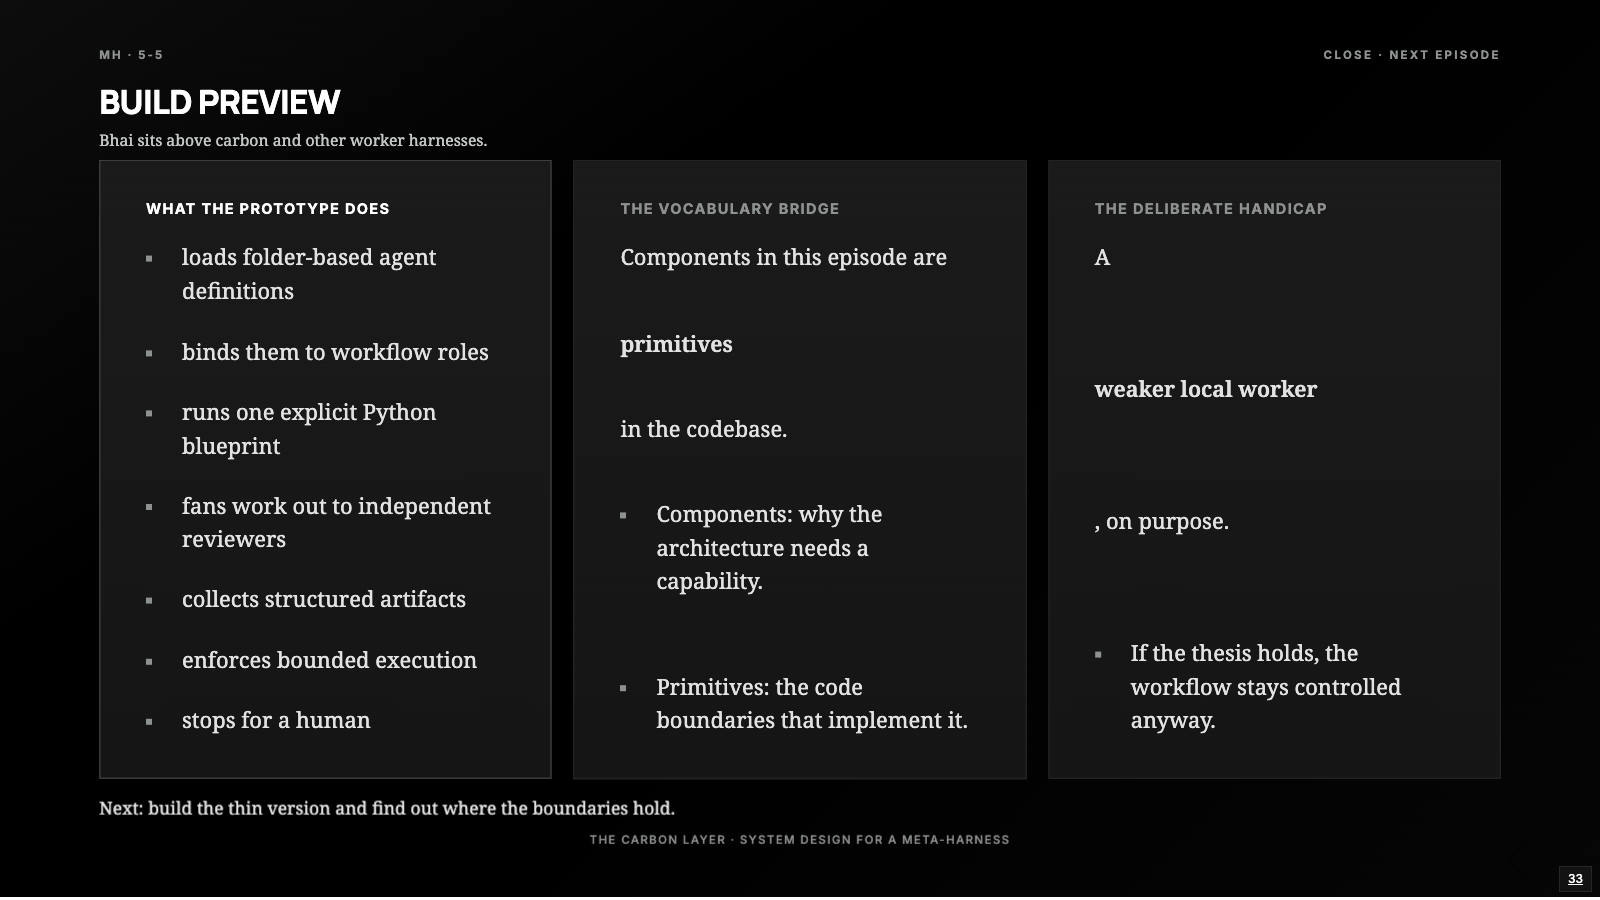Click the slide number 33 link
This screenshot has height=900, width=1600.
1575,879
